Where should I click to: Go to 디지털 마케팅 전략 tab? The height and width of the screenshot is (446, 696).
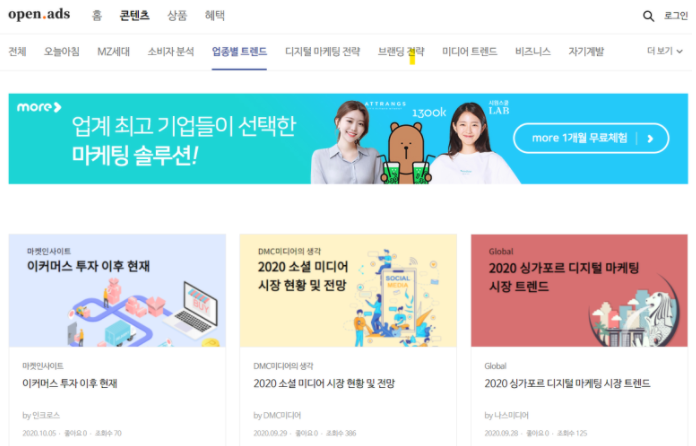coord(322,51)
